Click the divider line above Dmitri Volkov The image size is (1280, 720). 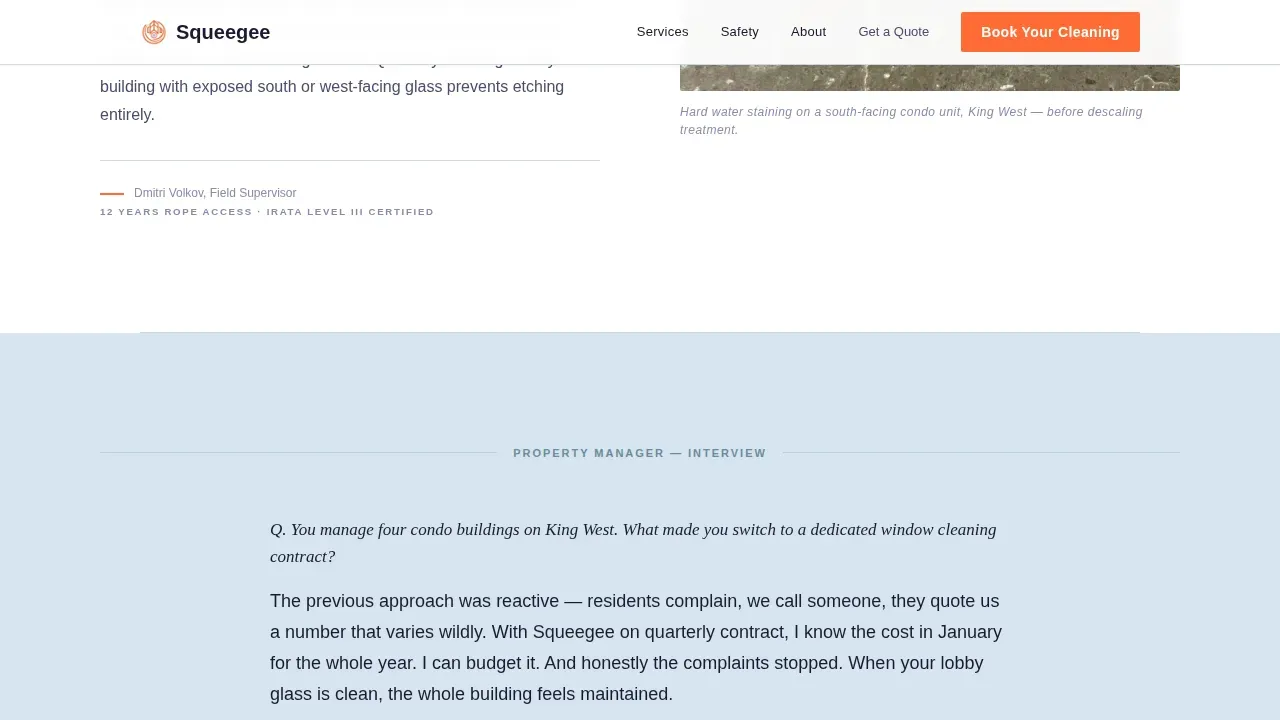350,160
